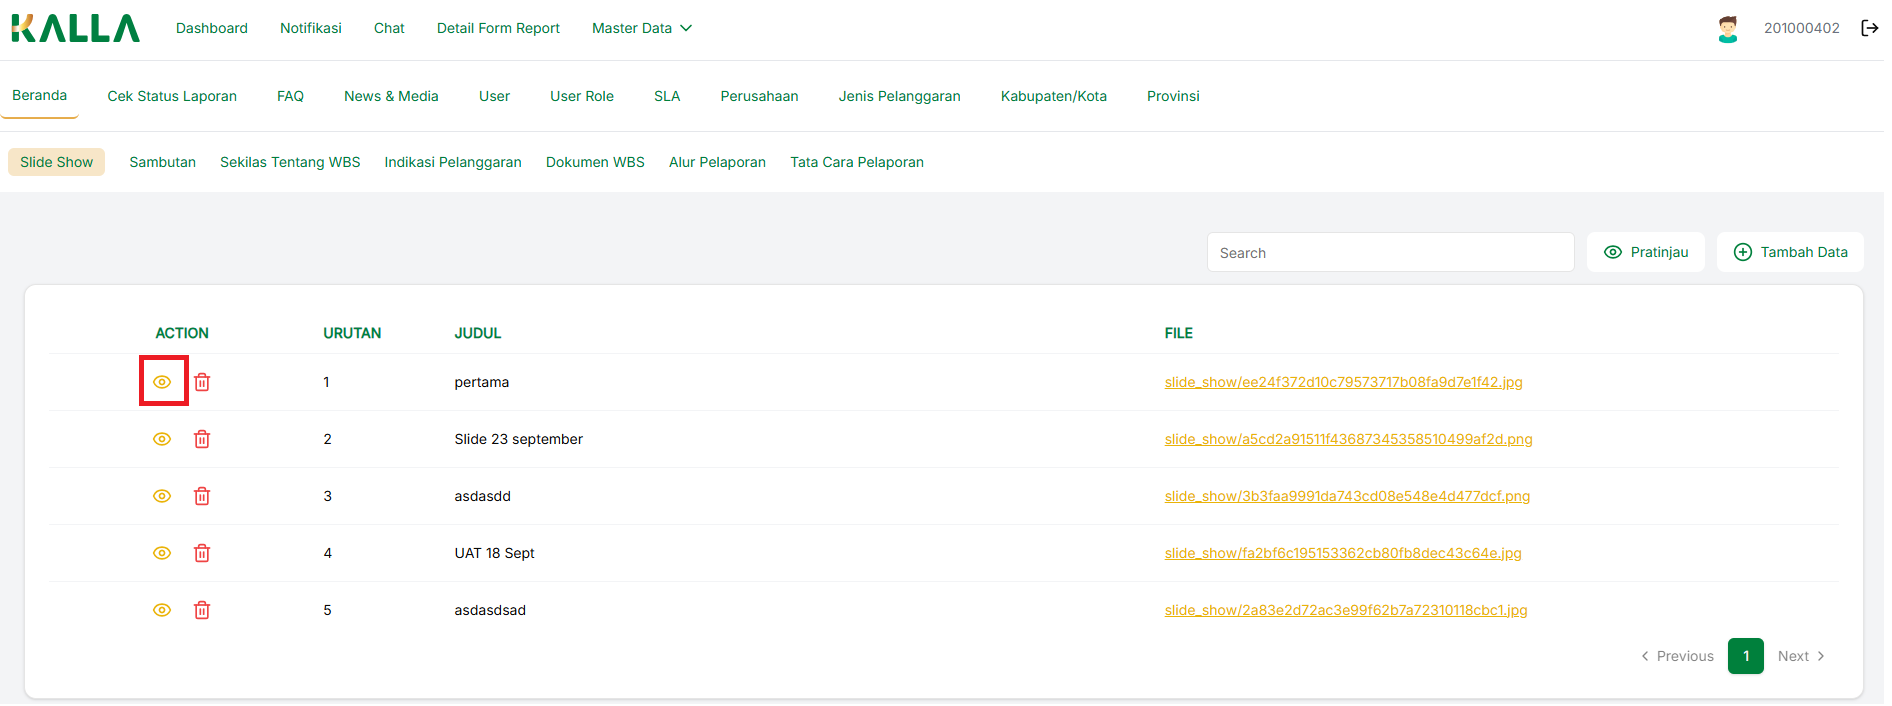Click the trash icon for Slide 23 september

[202, 439]
